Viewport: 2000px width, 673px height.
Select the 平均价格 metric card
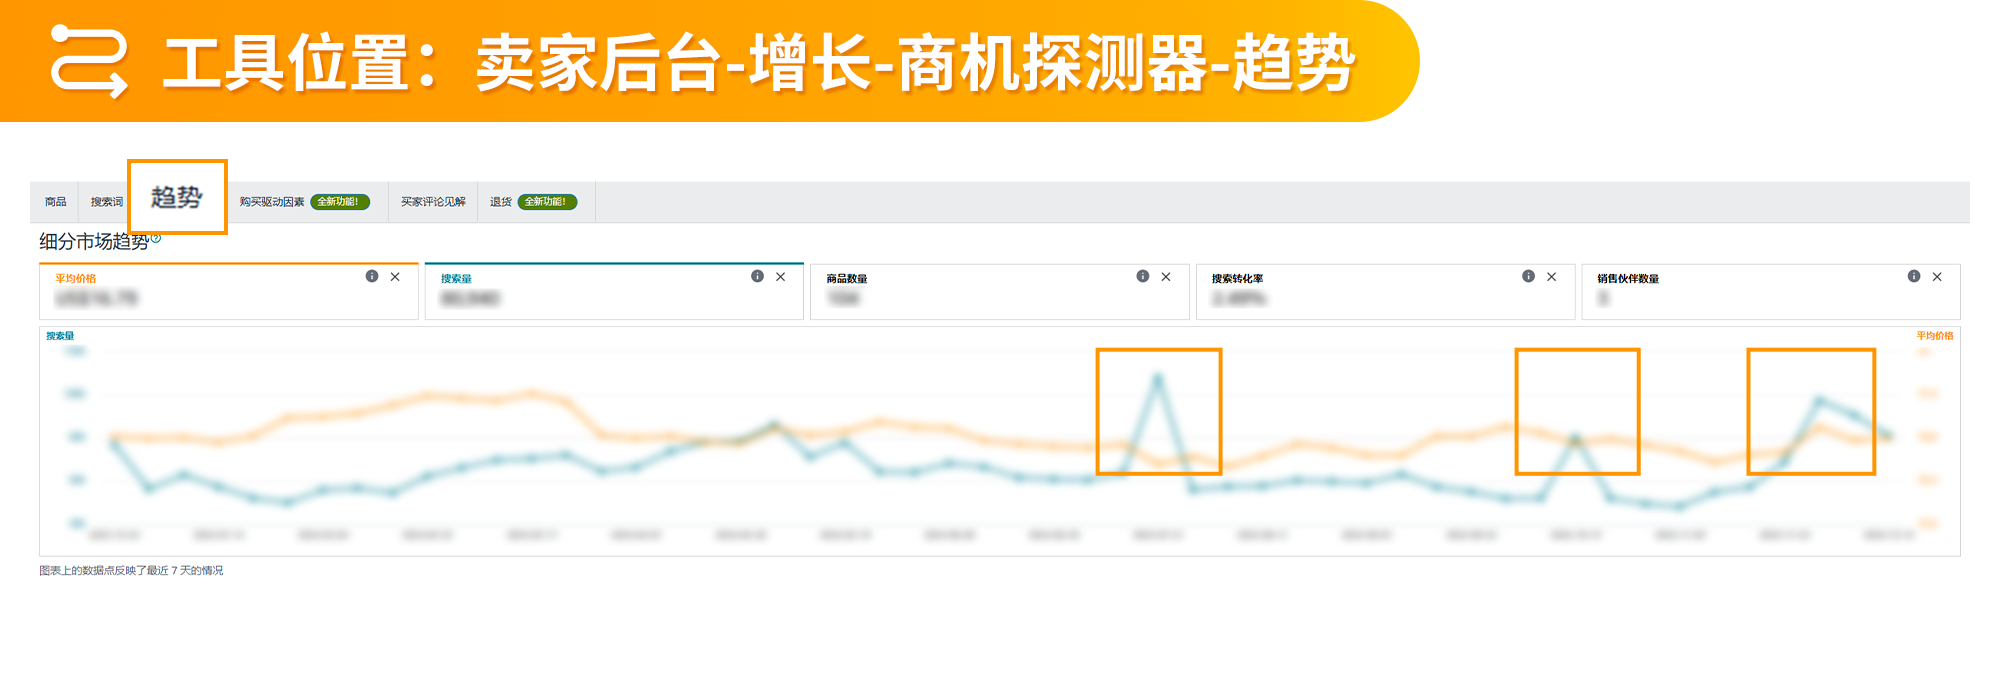pyautogui.click(x=229, y=291)
